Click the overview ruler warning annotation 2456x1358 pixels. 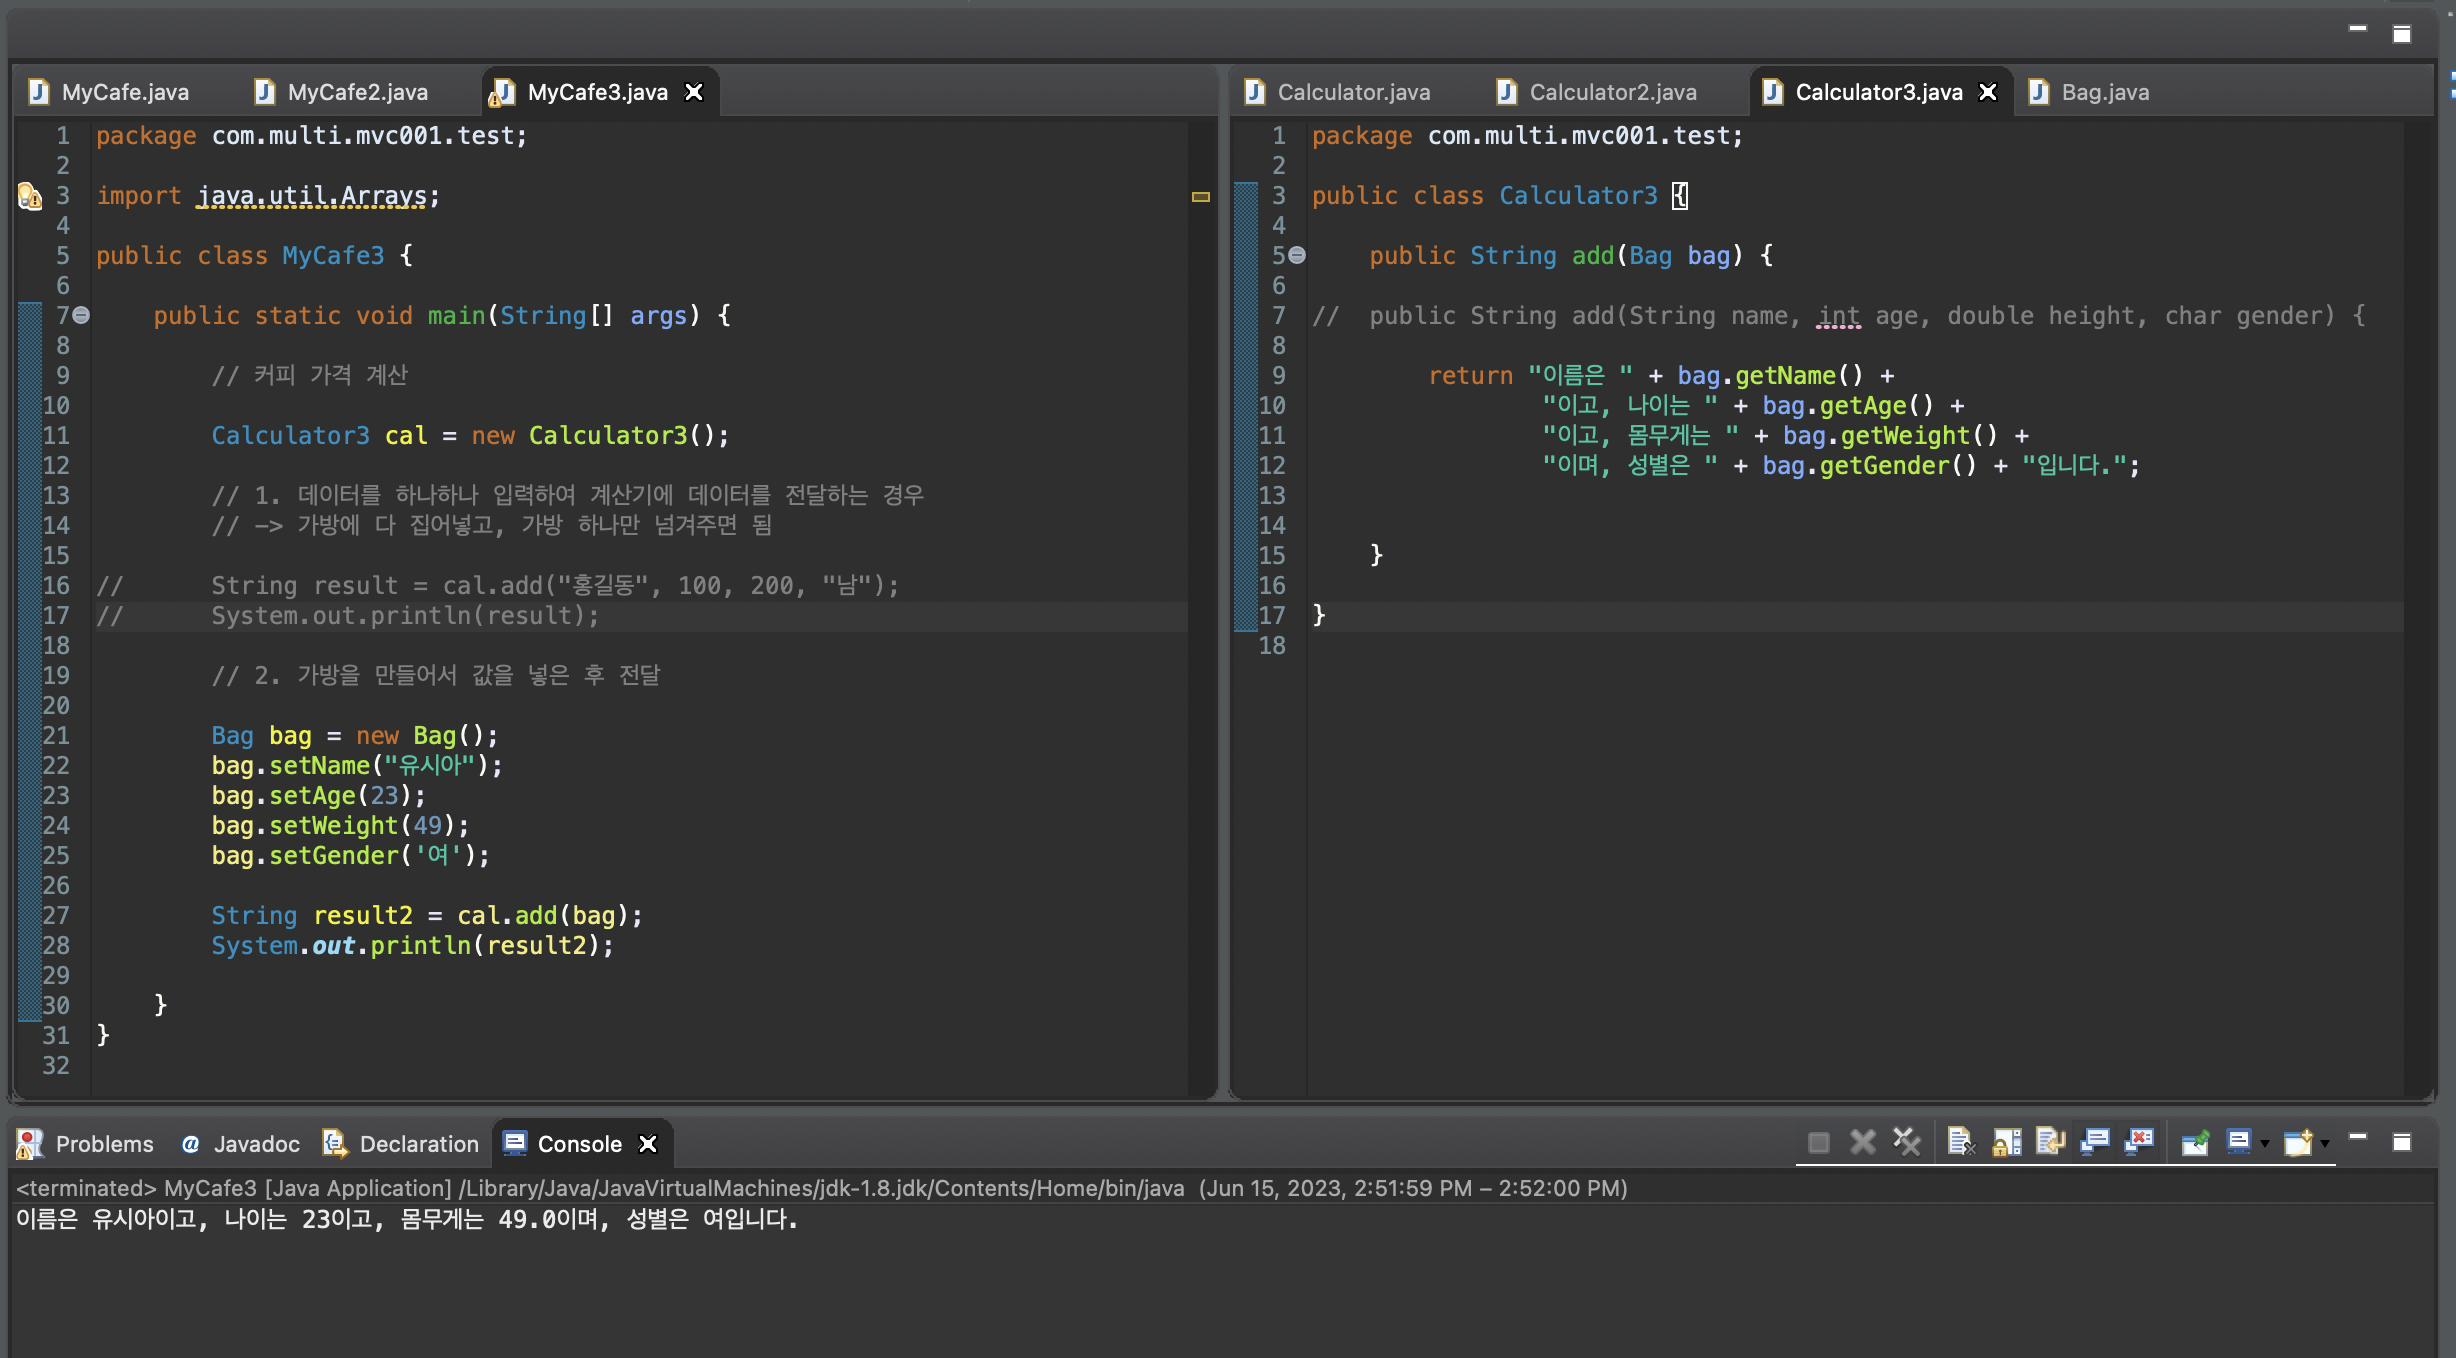coord(1201,197)
